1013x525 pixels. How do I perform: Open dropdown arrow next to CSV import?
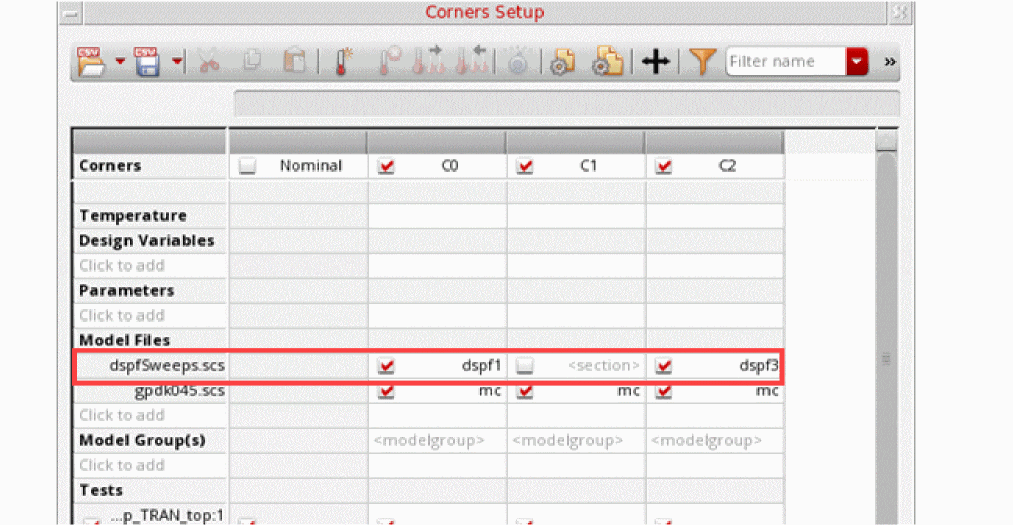[x=120, y=61]
